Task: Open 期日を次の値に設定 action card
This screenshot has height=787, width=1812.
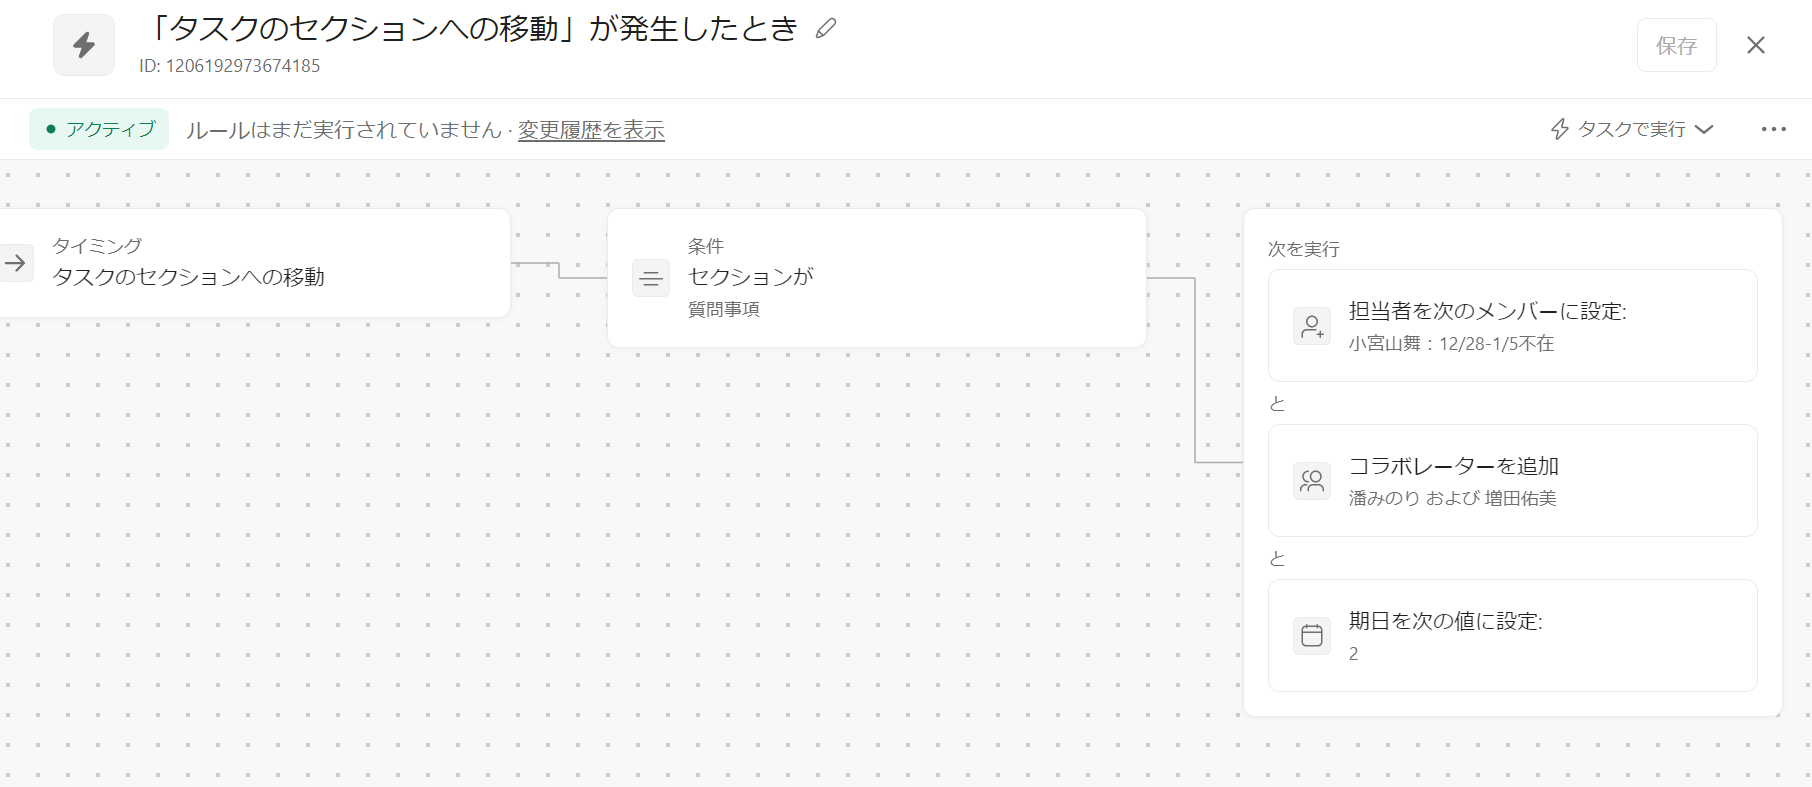Action: (1512, 636)
